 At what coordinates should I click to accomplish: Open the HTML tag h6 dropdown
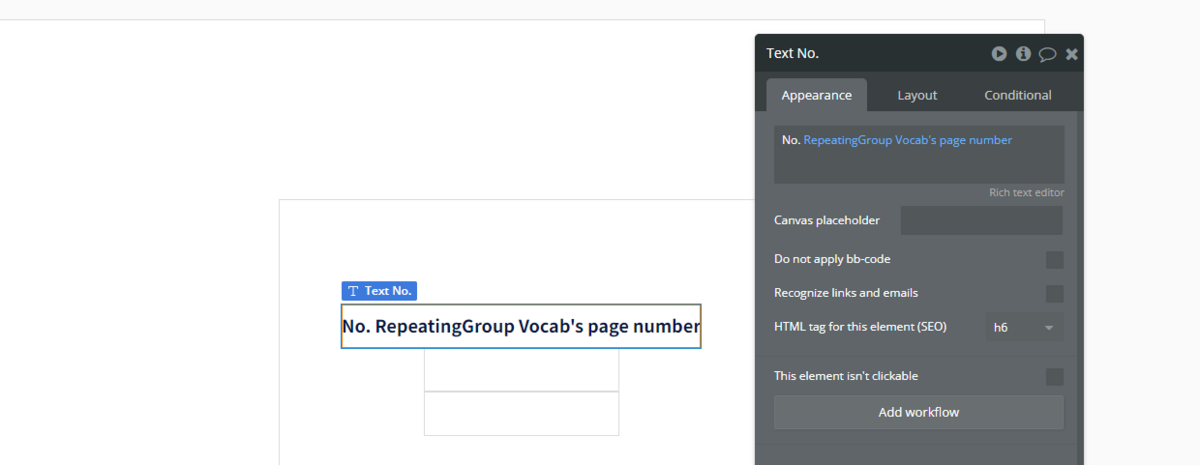click(1024, 327)
